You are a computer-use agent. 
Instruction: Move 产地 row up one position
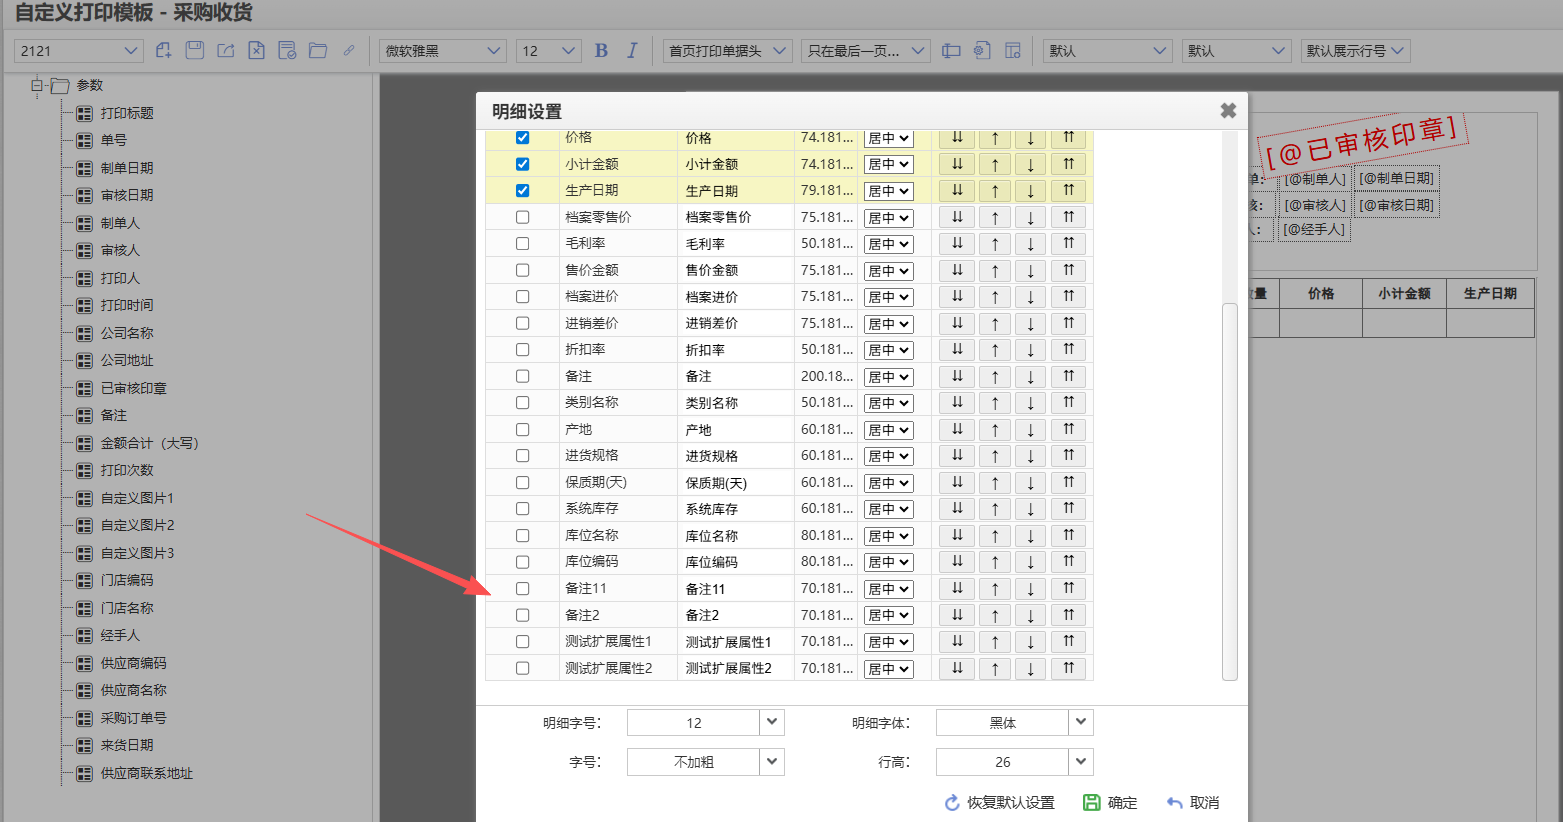click(994, 430)
